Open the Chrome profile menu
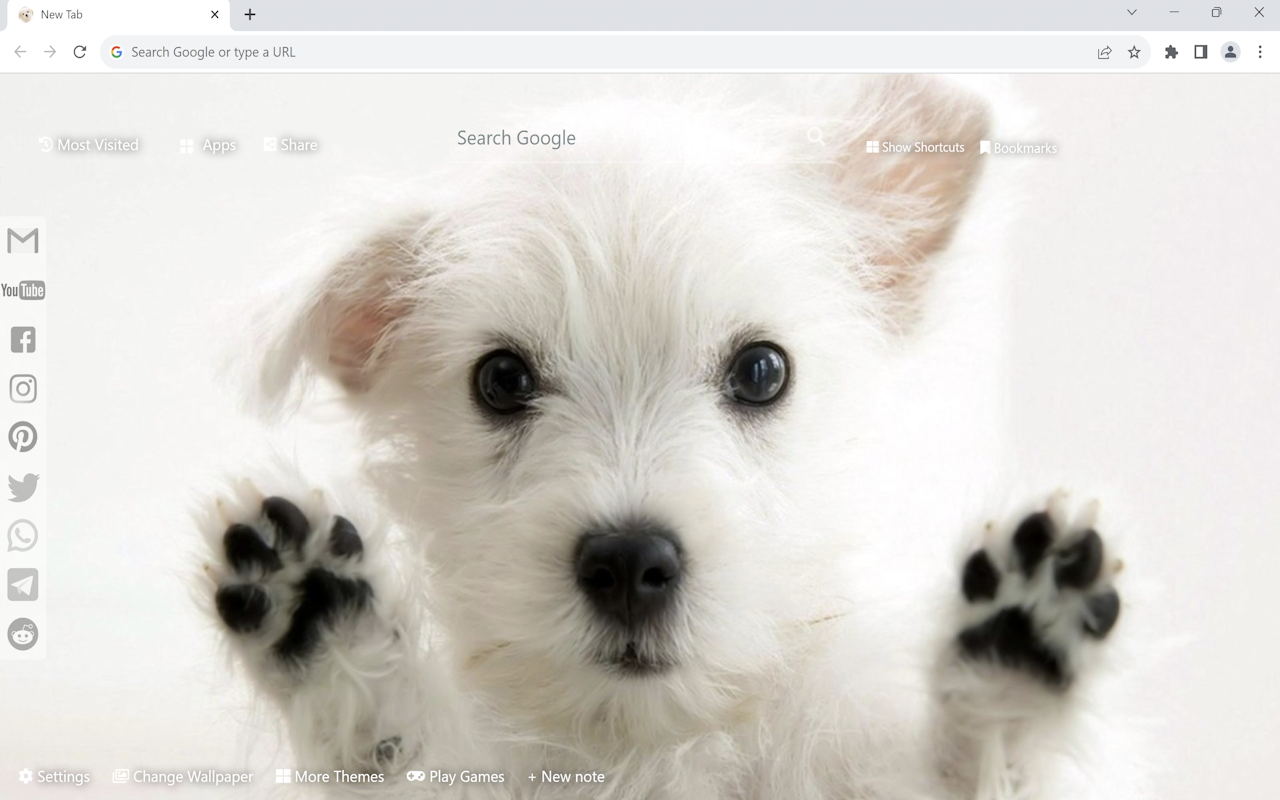Screen dimensions: 1280x800 click(x=1230, y=51)
